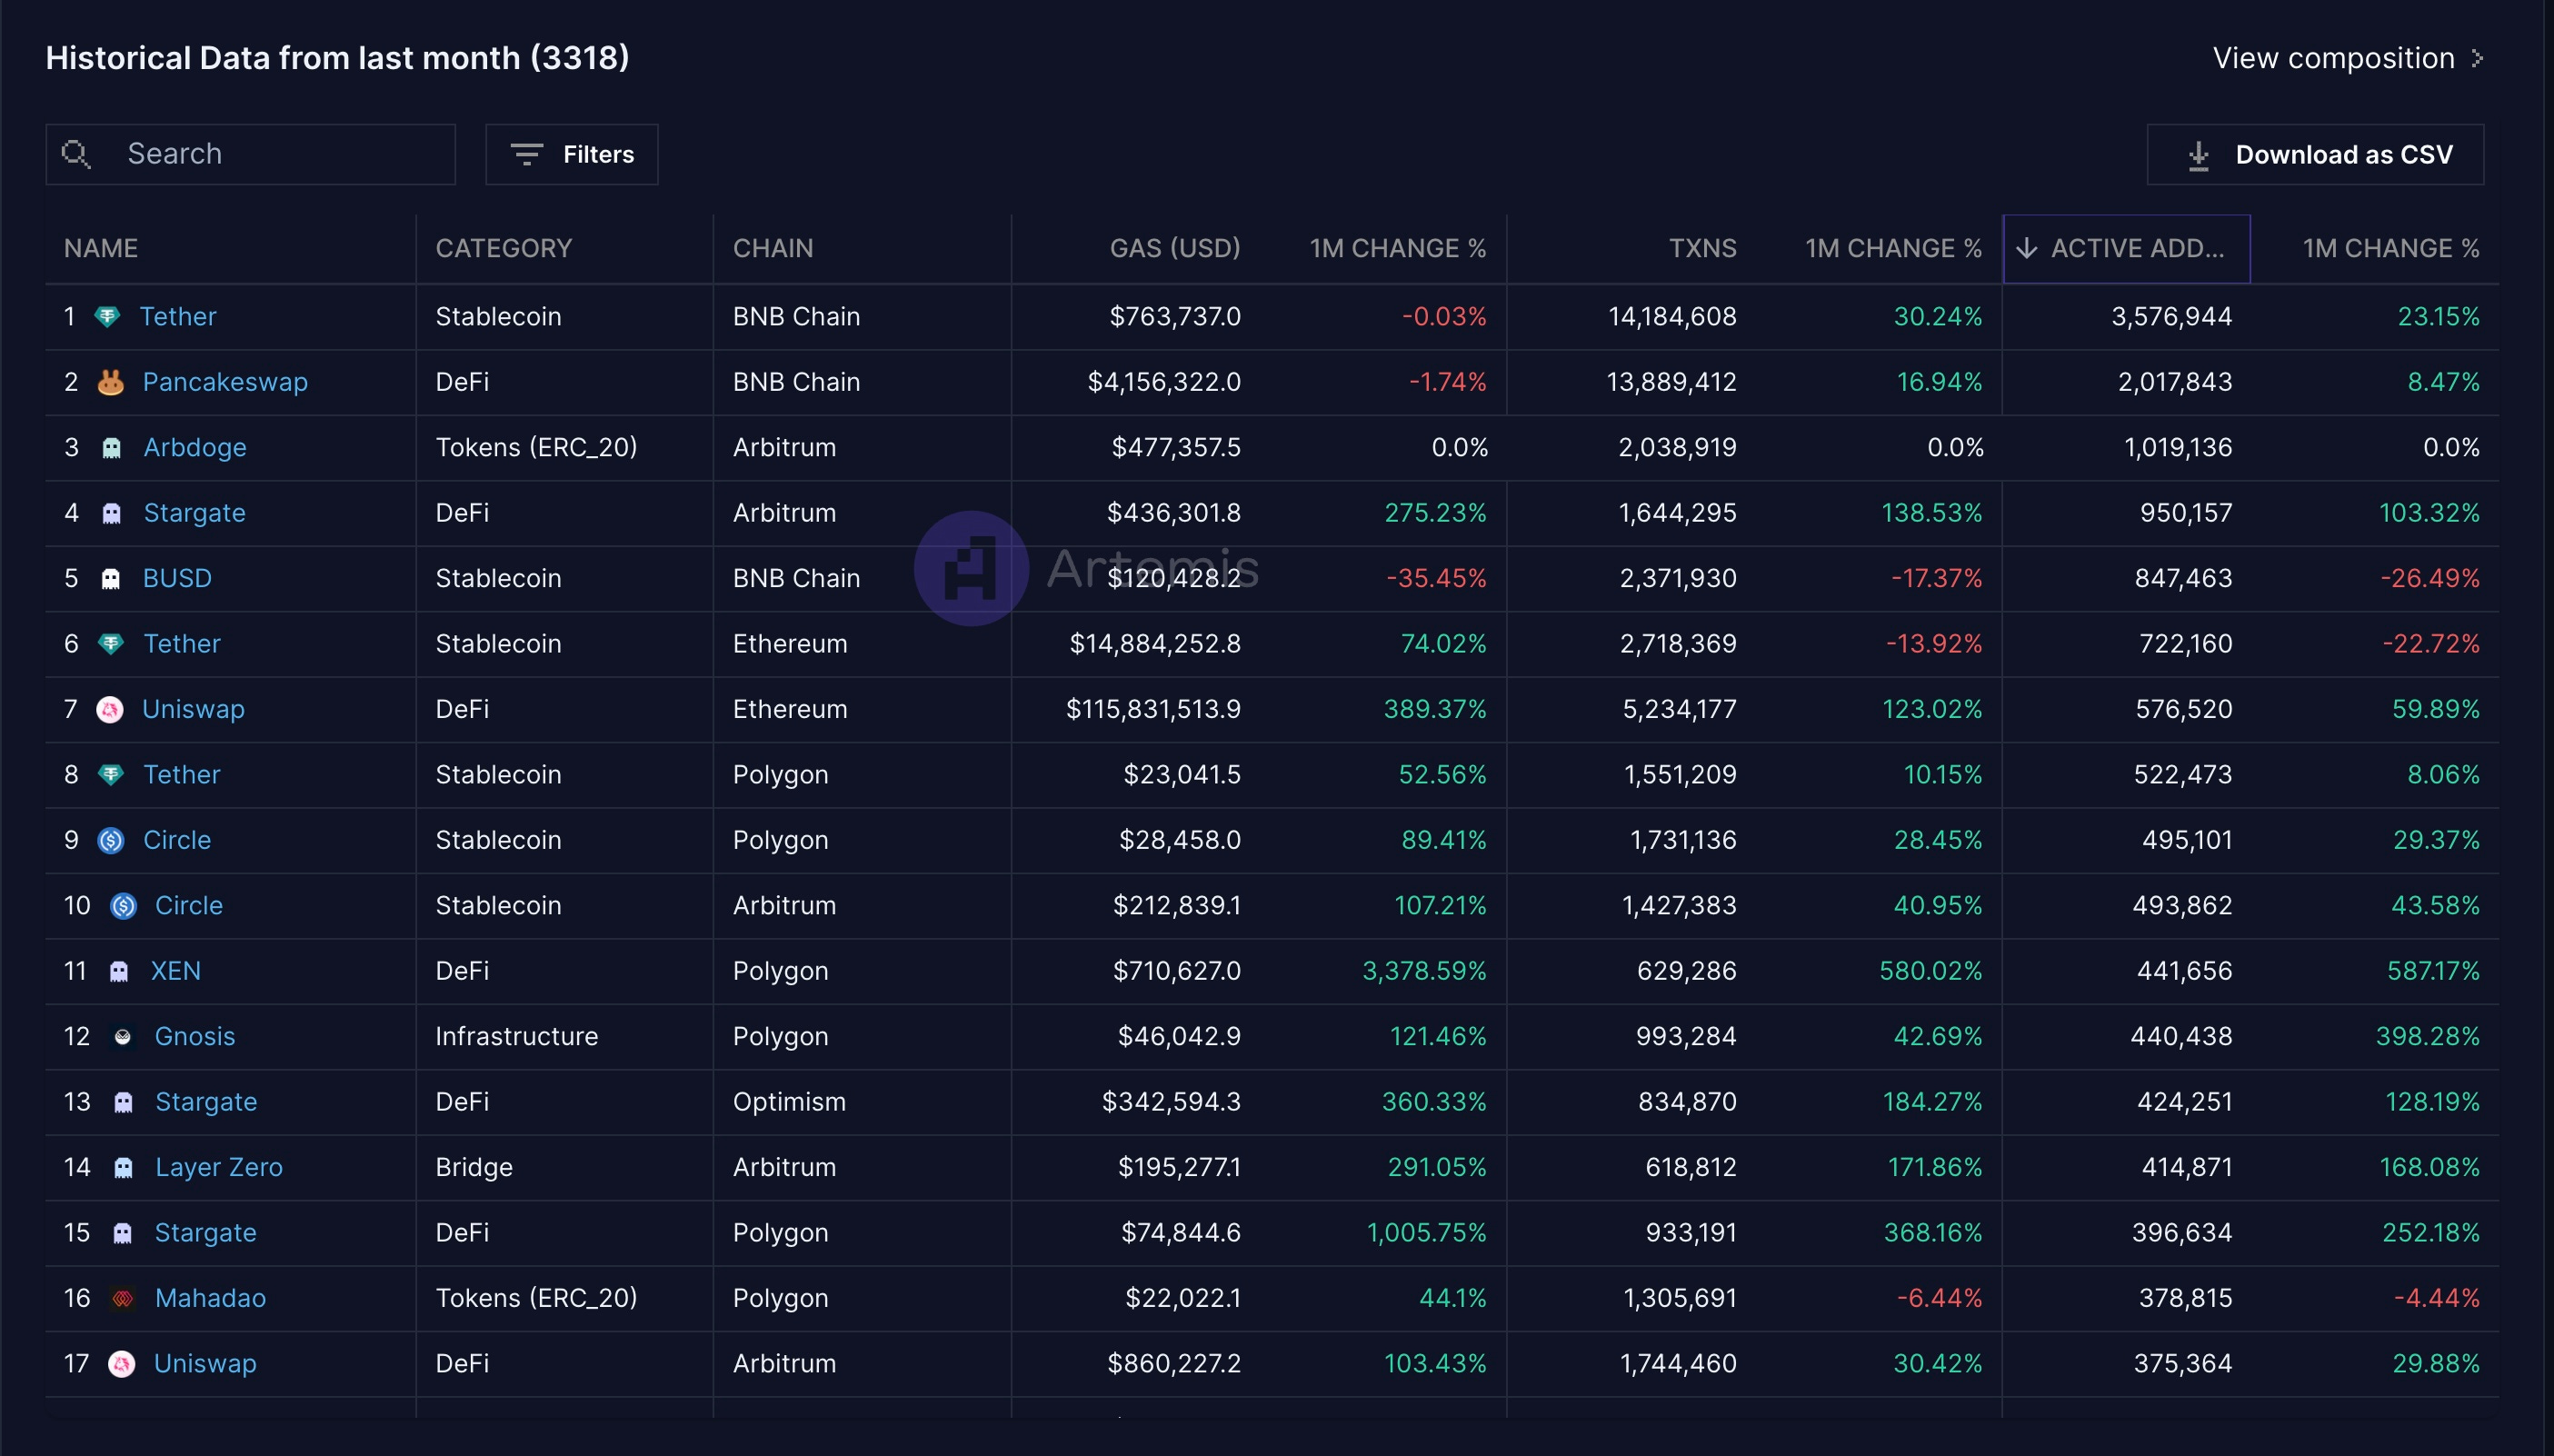Sort by the CHAIN column header
This screenshot has height=1456, width=2554.
(773, 248)
